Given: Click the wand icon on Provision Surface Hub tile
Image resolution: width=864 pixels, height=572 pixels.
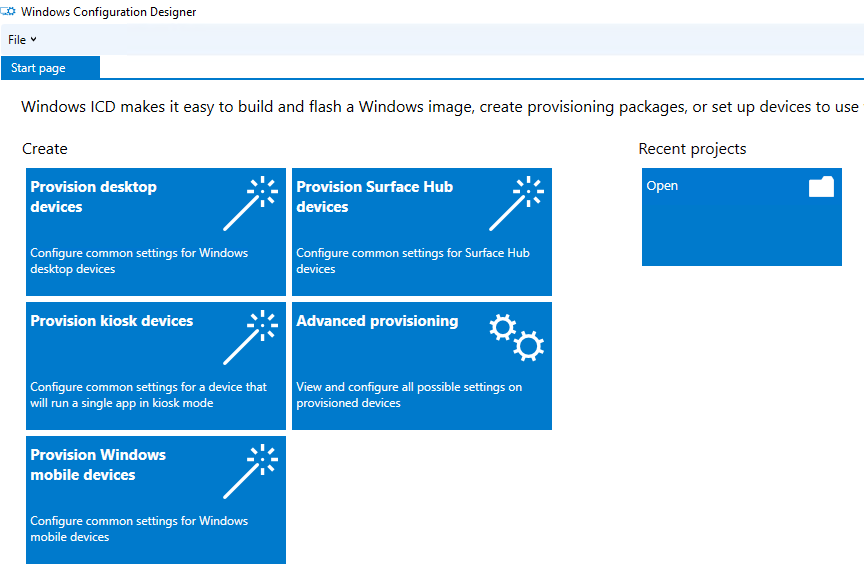Looking at the screenshot, I should click(517, 203).
